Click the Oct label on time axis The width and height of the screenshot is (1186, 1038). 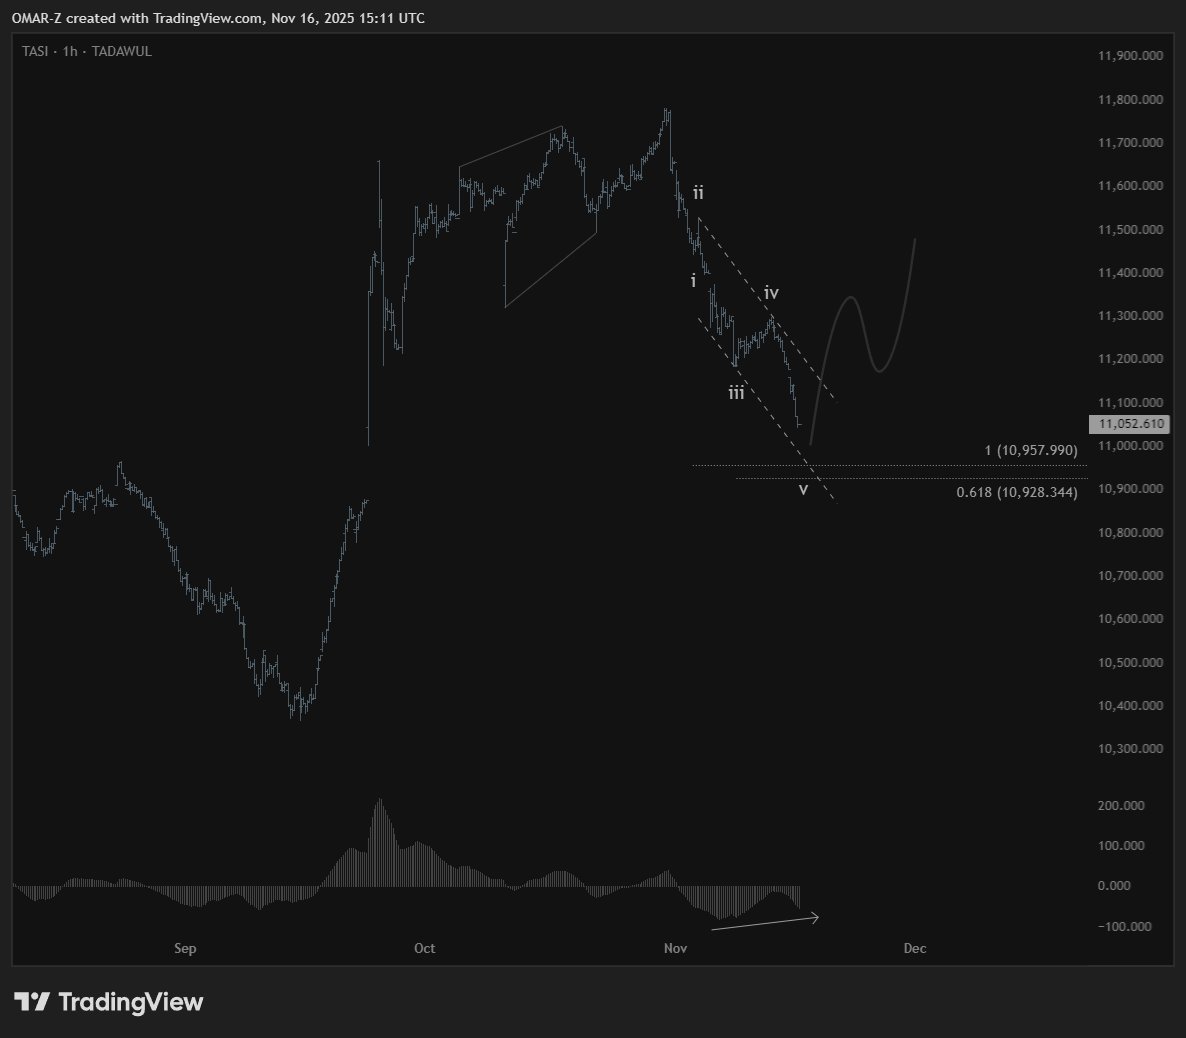(424, 948)
